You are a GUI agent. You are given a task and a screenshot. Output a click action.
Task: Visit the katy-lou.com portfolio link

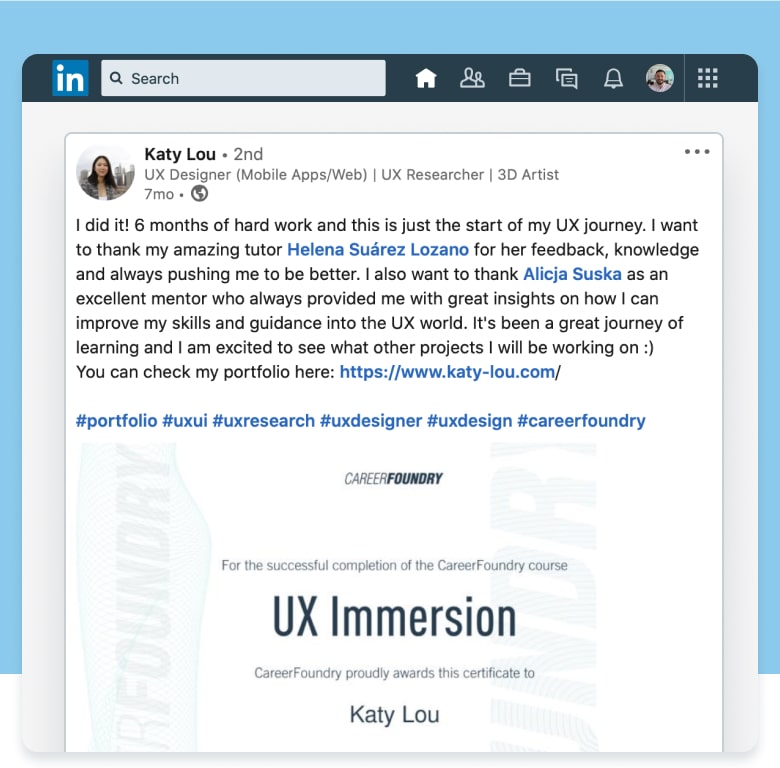point(447,372)
